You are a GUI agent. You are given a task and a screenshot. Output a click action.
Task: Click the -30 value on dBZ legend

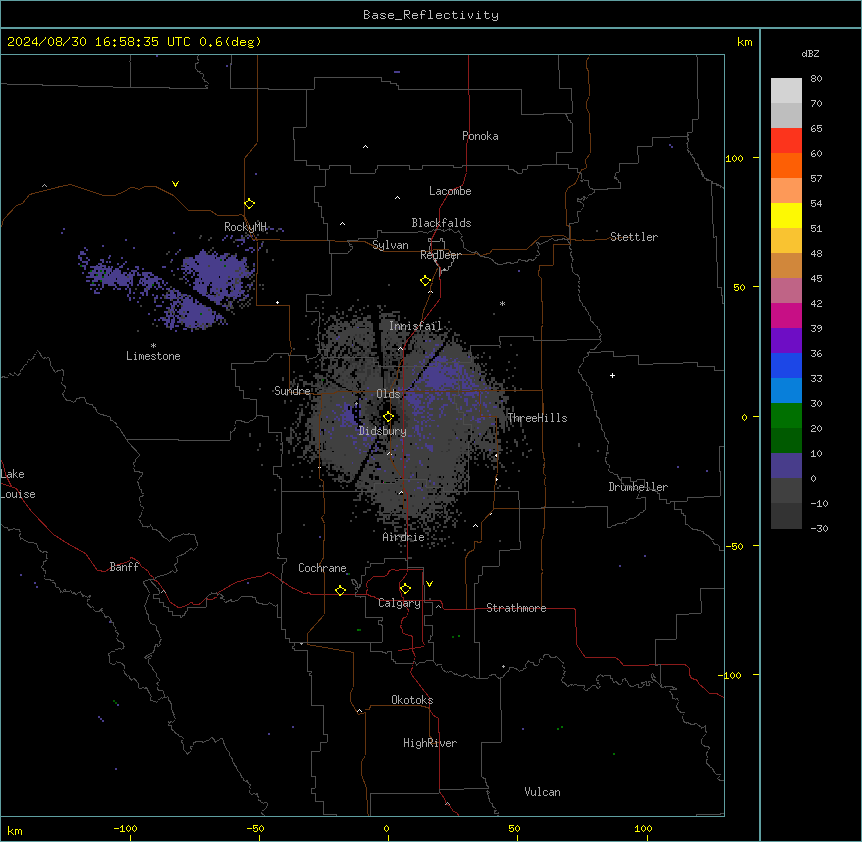(x=819, y=528)
